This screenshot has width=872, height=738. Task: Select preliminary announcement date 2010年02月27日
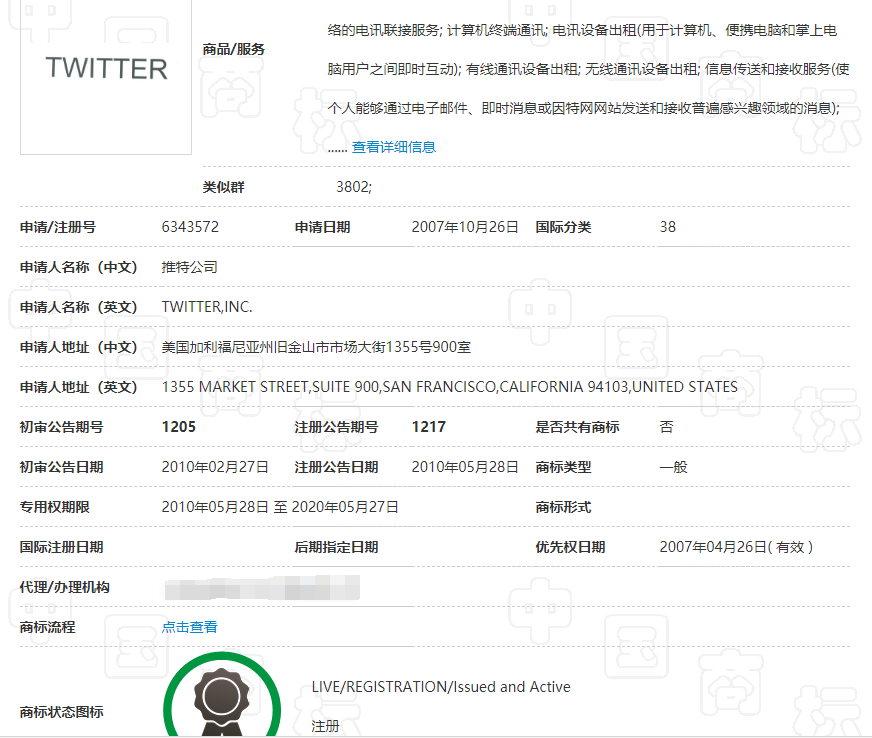215,467
